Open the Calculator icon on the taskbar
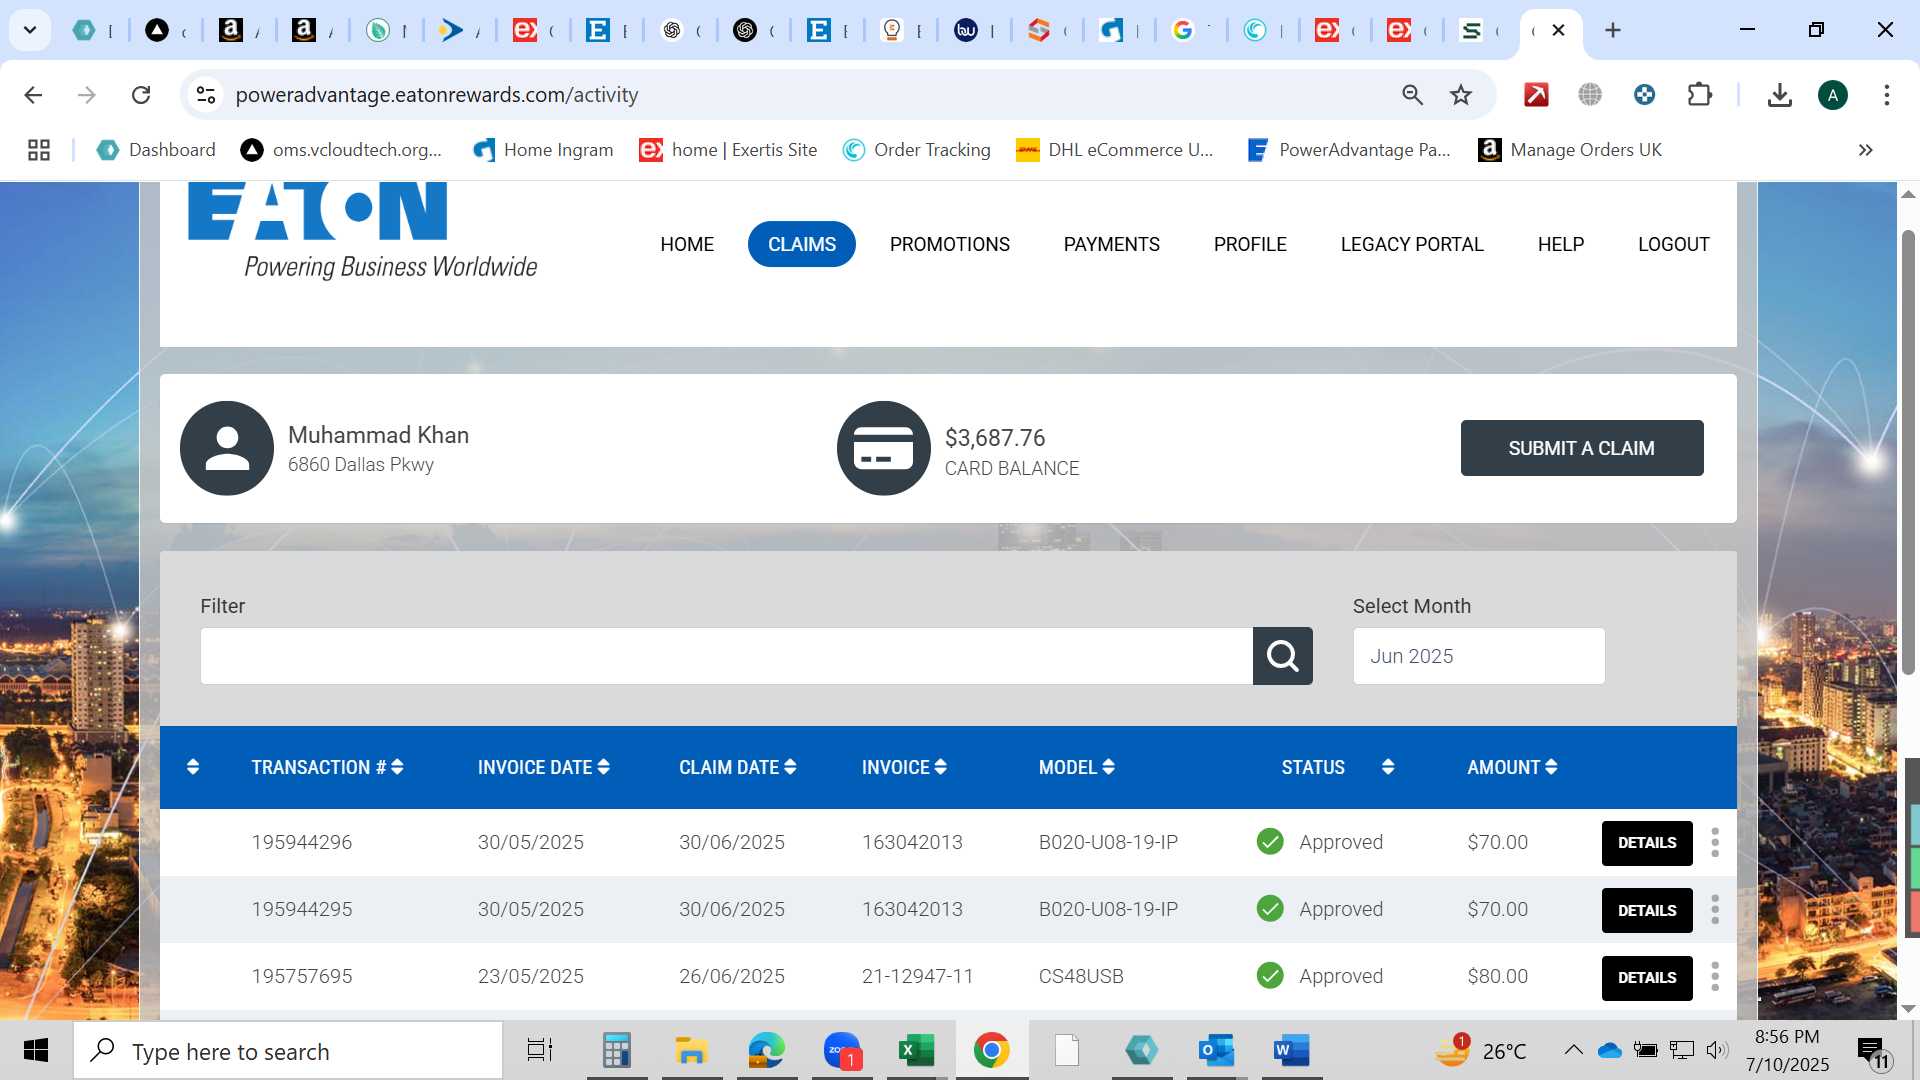 [x=616, y=1050]
